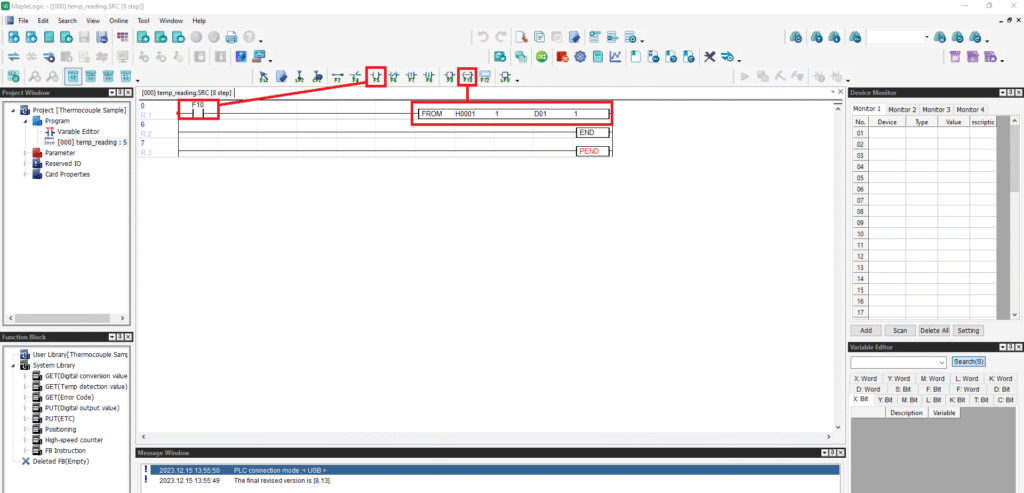Switch to the Monitor 4 tab
Viewport: 1024px width, 493px height.
click(969, 110)
